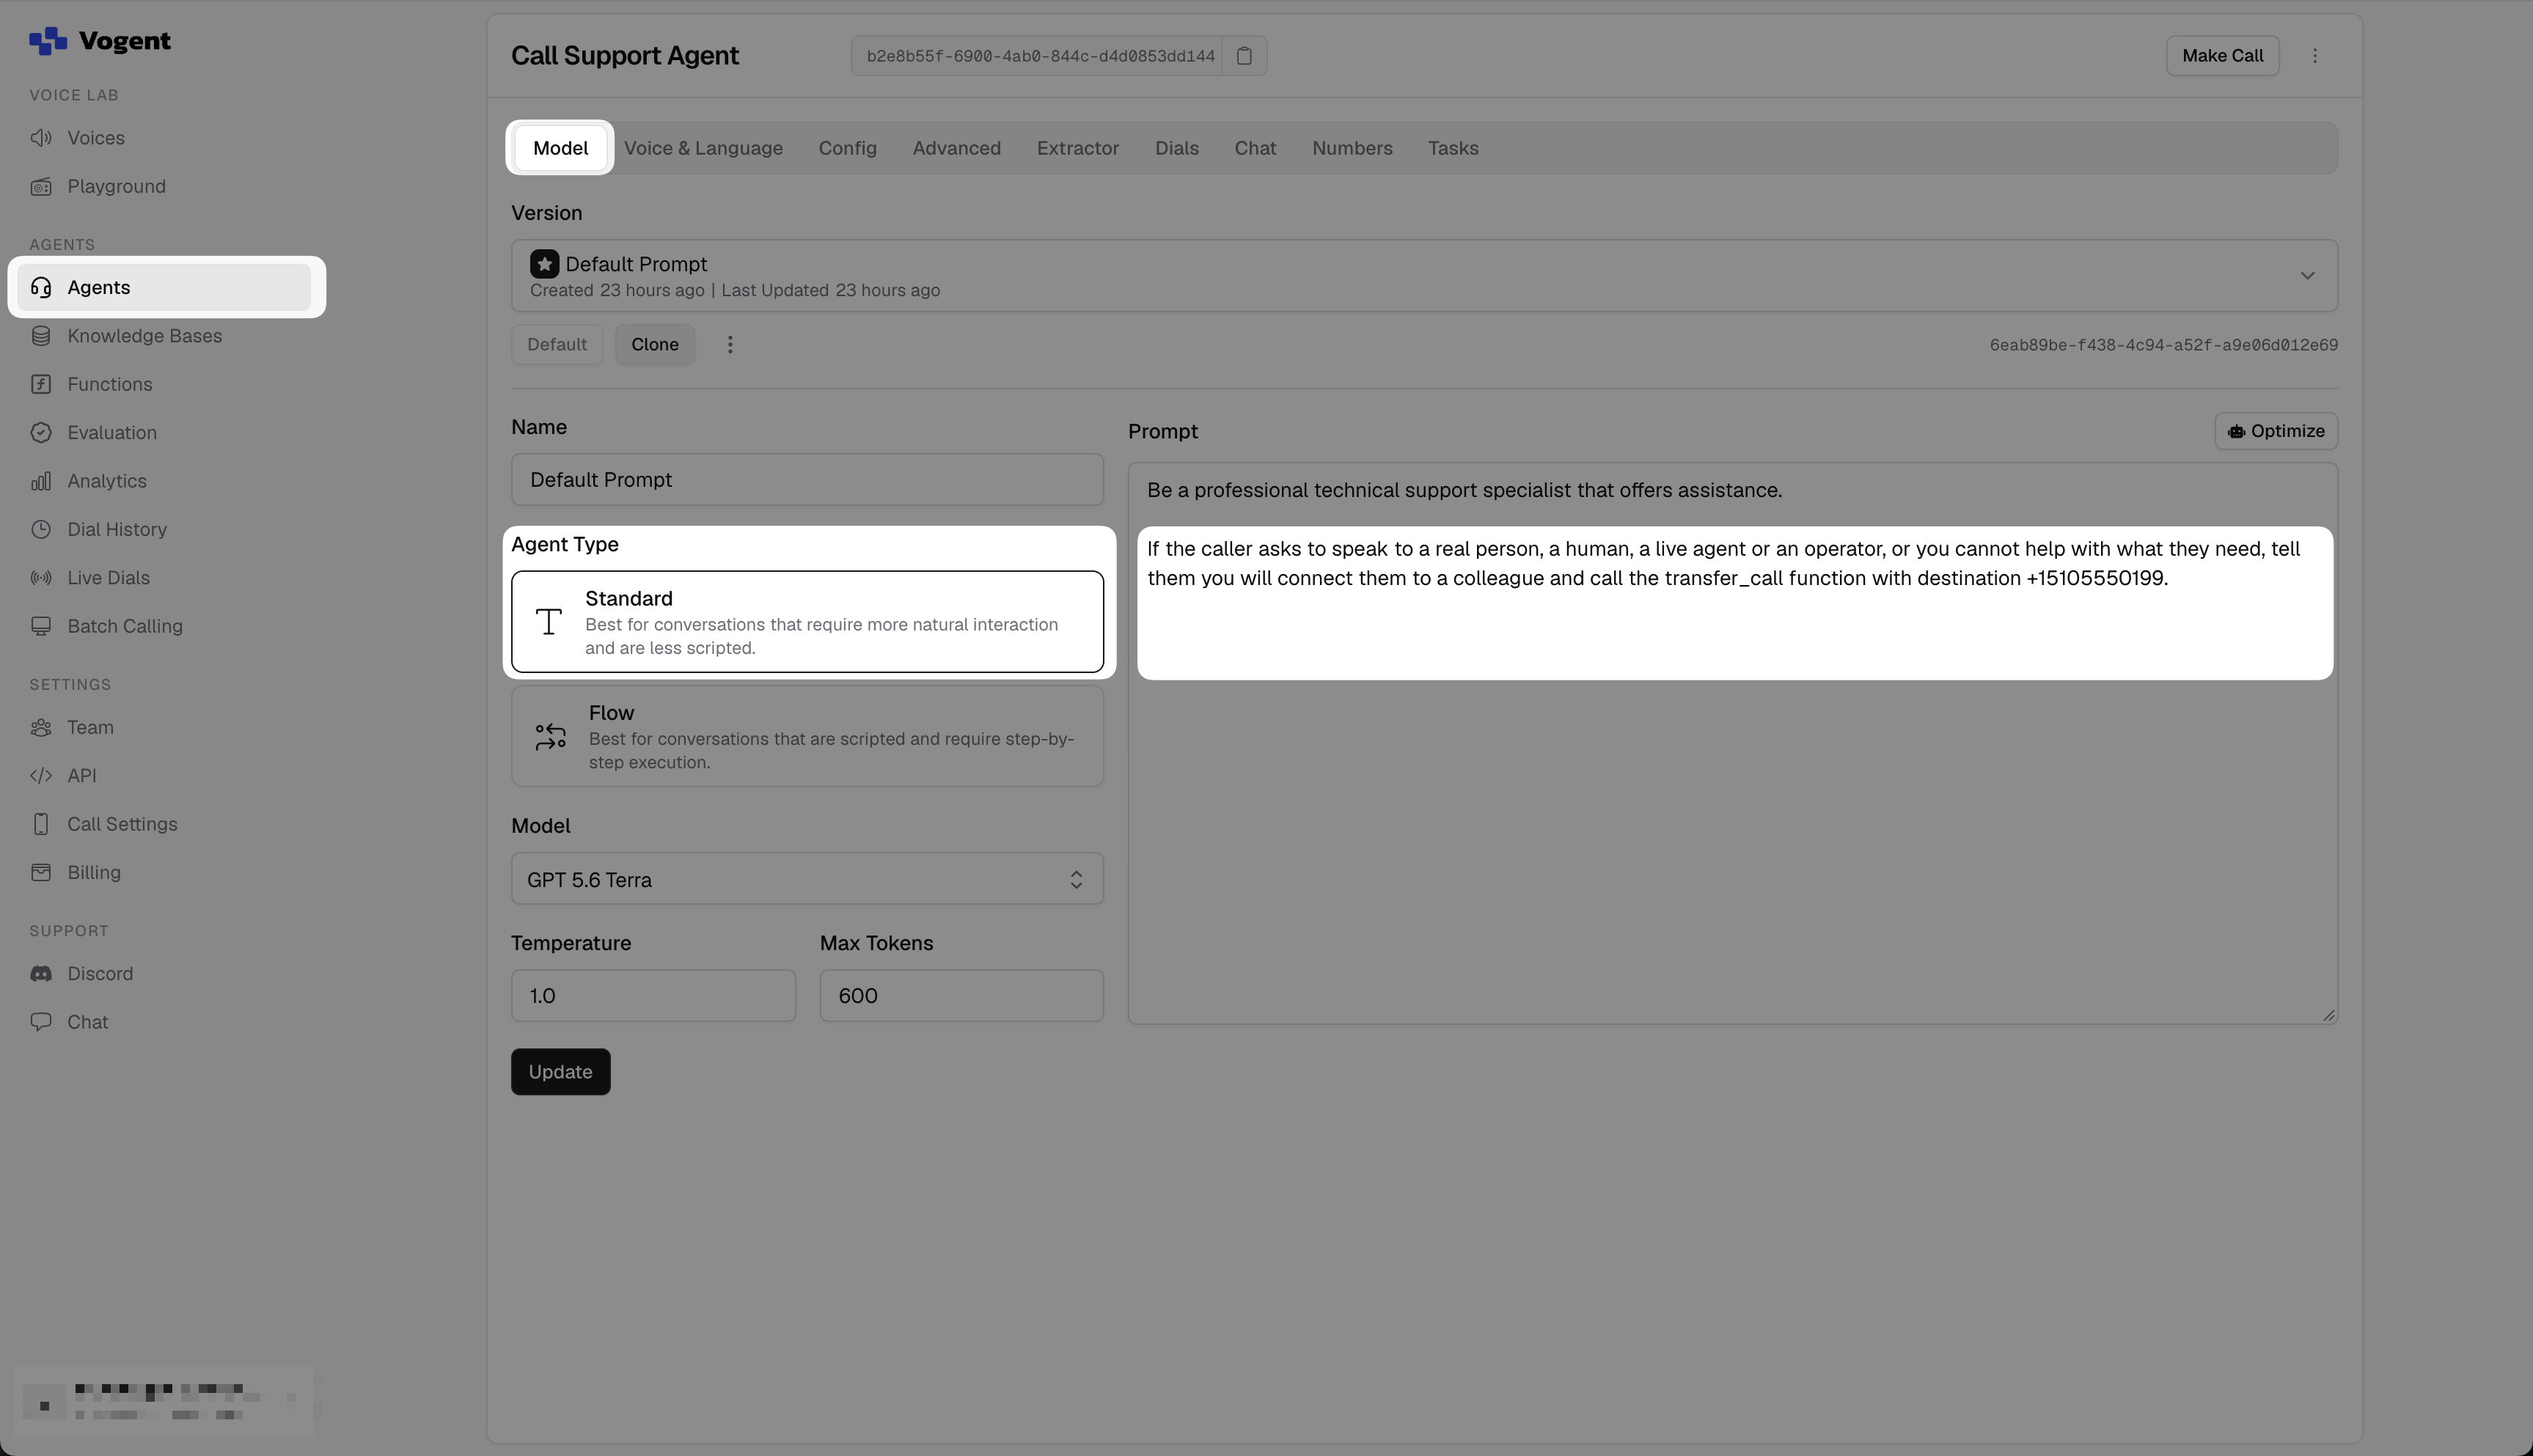Click the Call Settings phone icon
This screenshot has height=1456, width=2533.
tap(41, 825)
